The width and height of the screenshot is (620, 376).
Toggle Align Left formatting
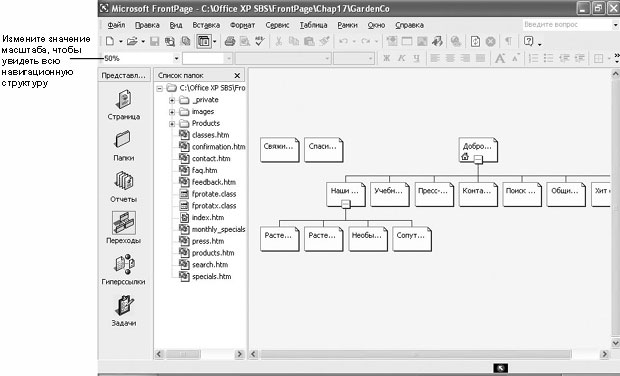(x=435, y=59)
